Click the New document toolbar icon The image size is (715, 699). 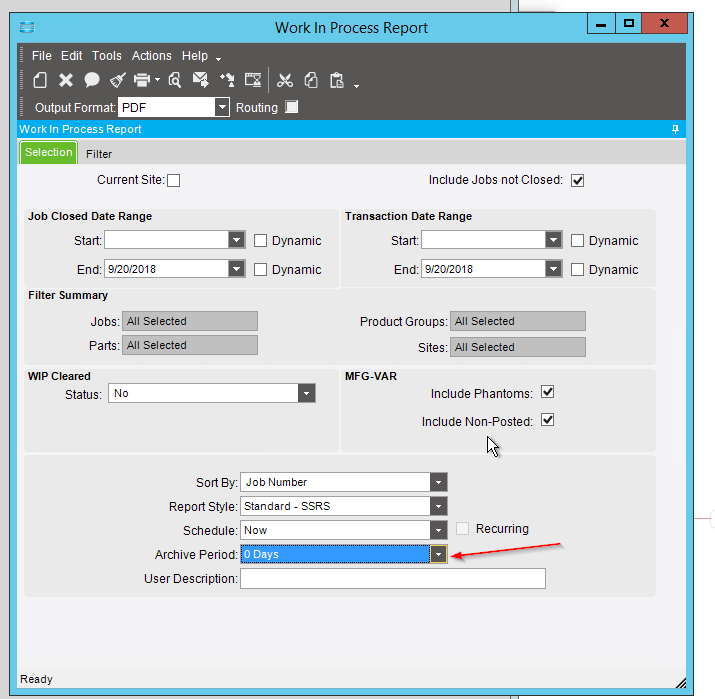(x=40, y=80)
